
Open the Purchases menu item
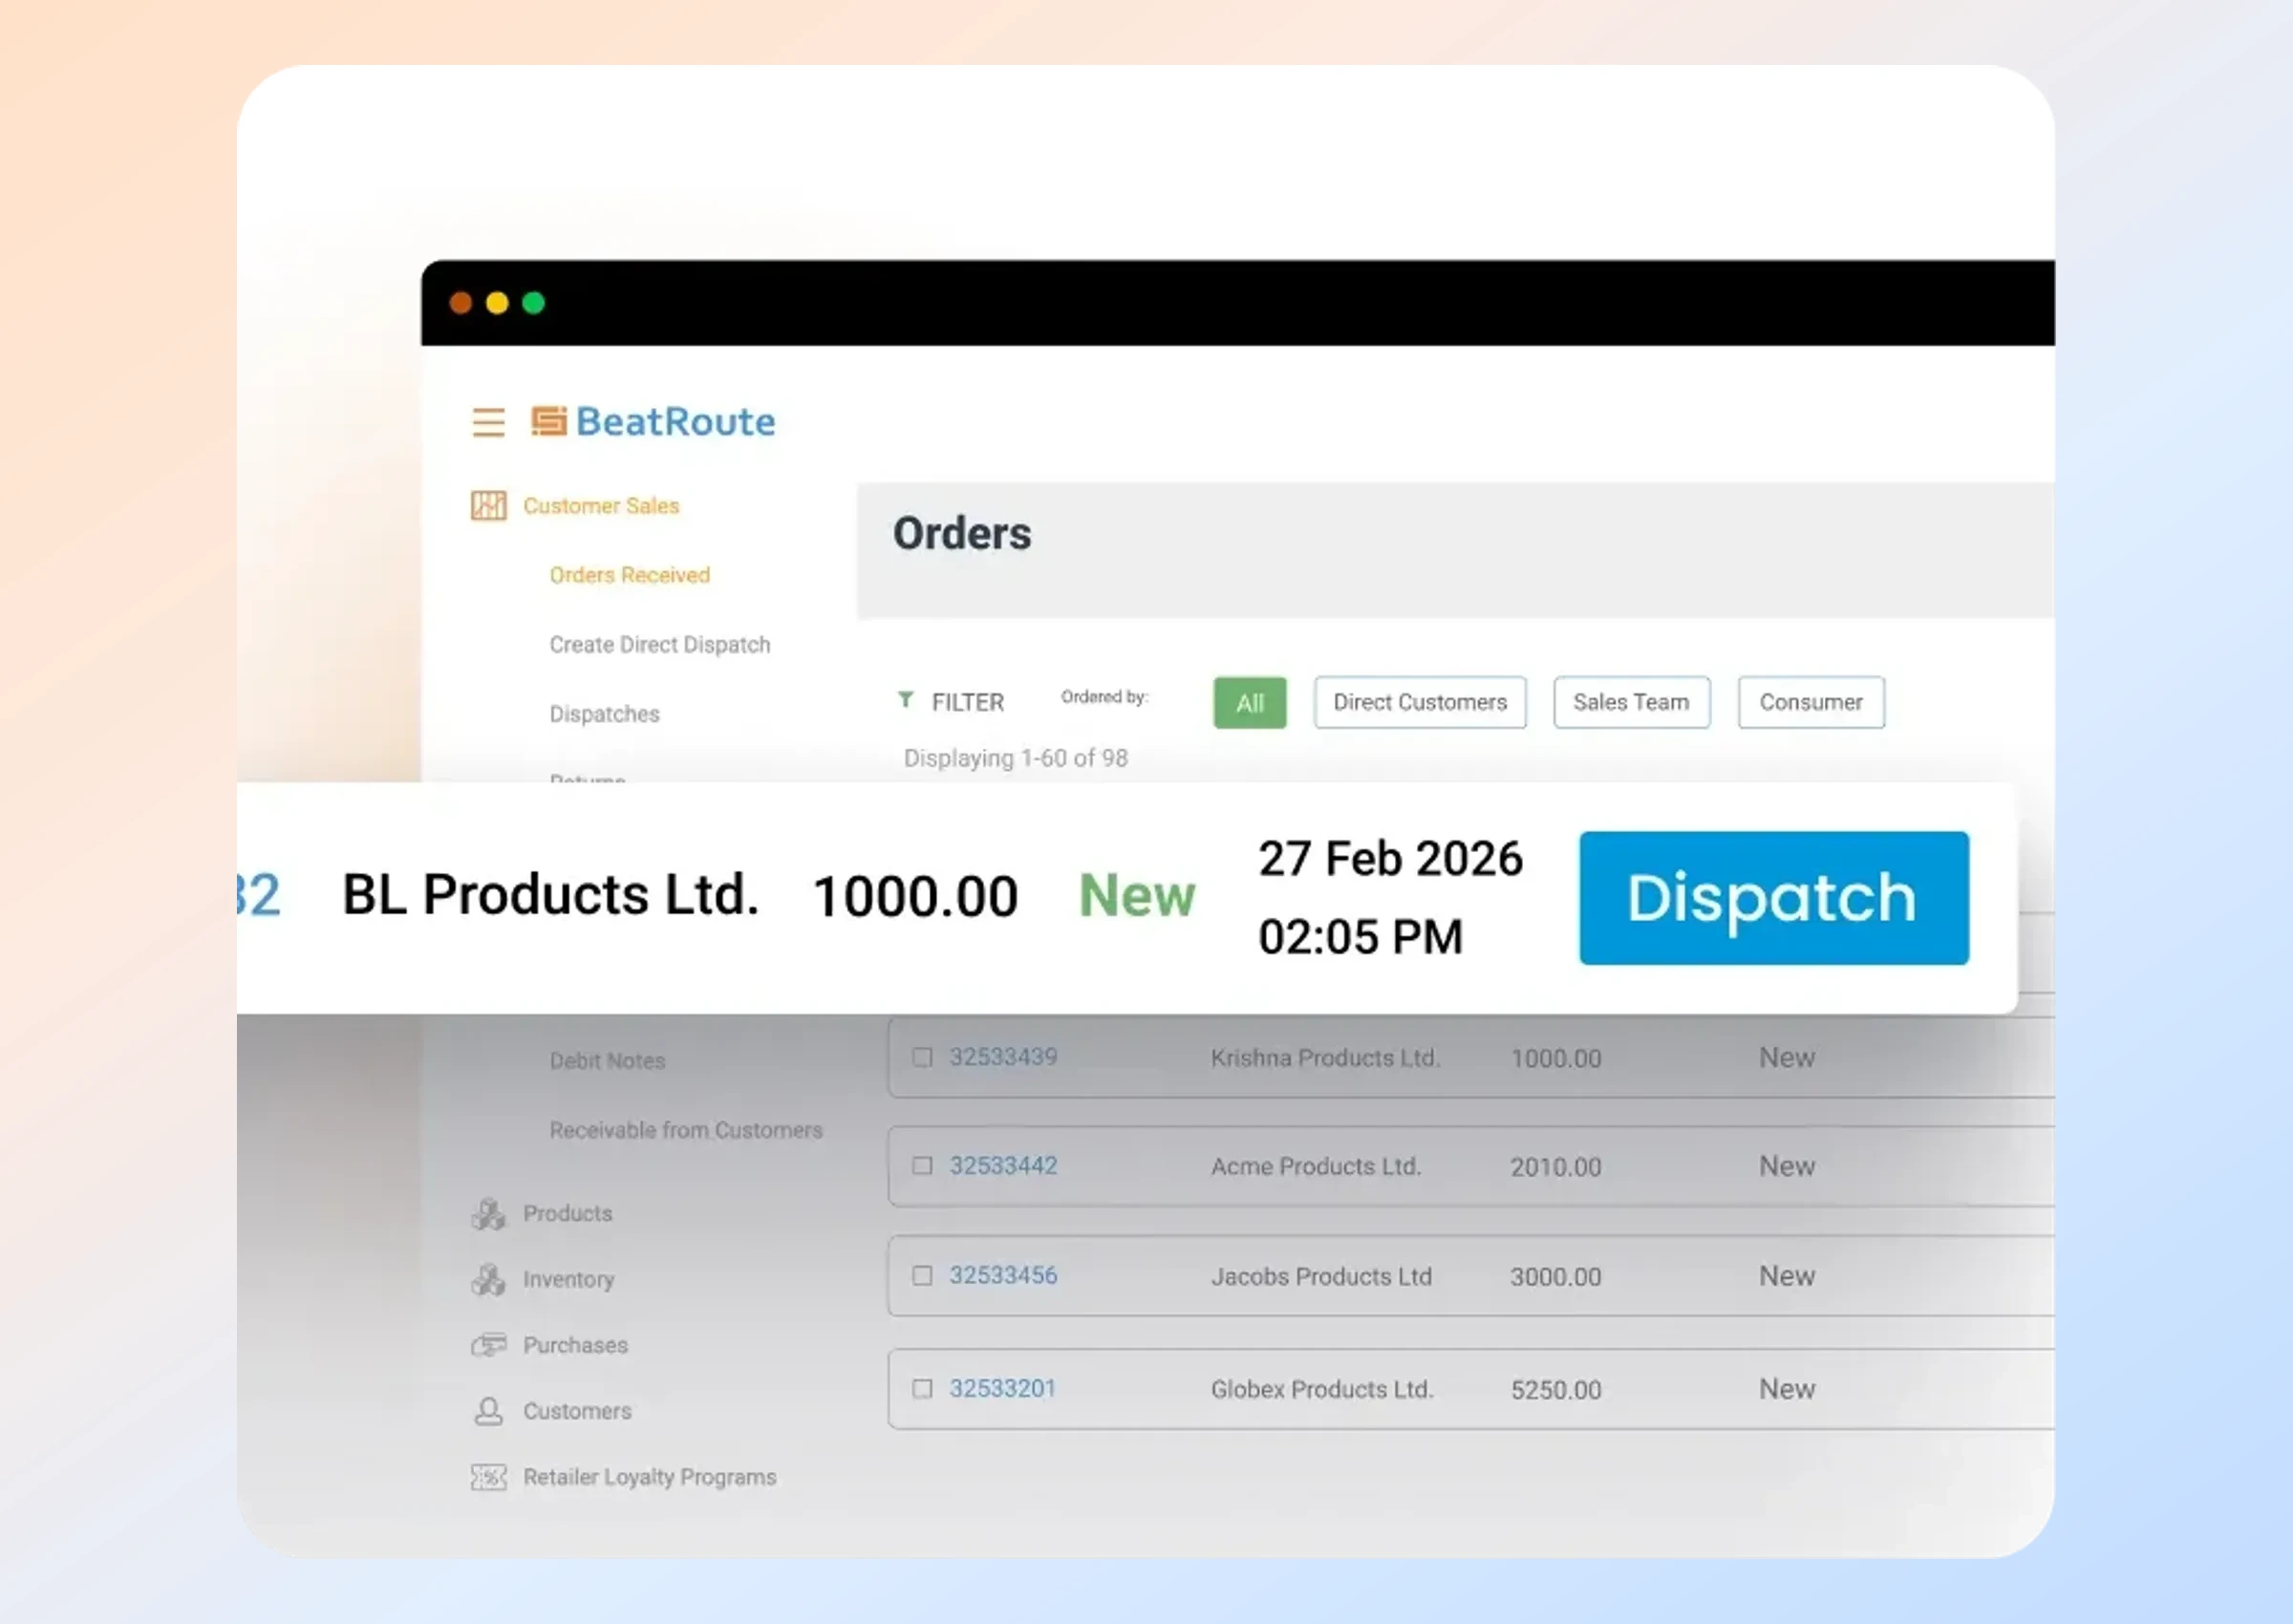pyautogui.click(x=575, y=1345)
